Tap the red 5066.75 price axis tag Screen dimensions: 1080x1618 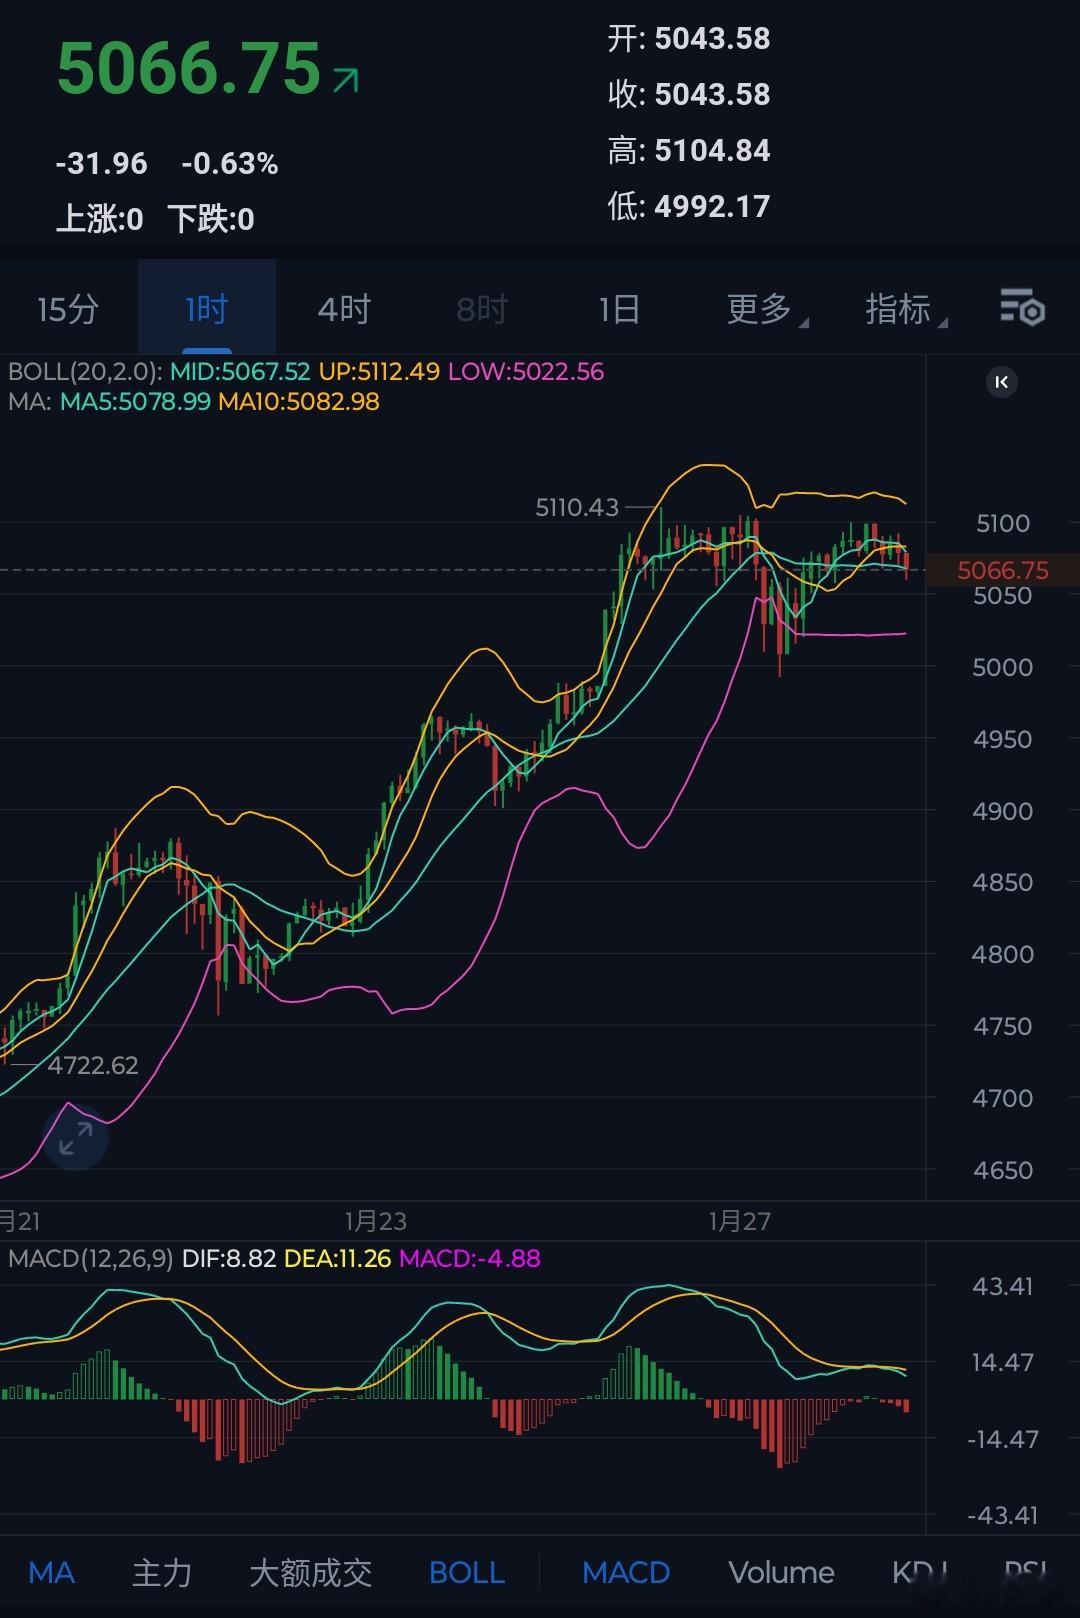(1003, 570)
